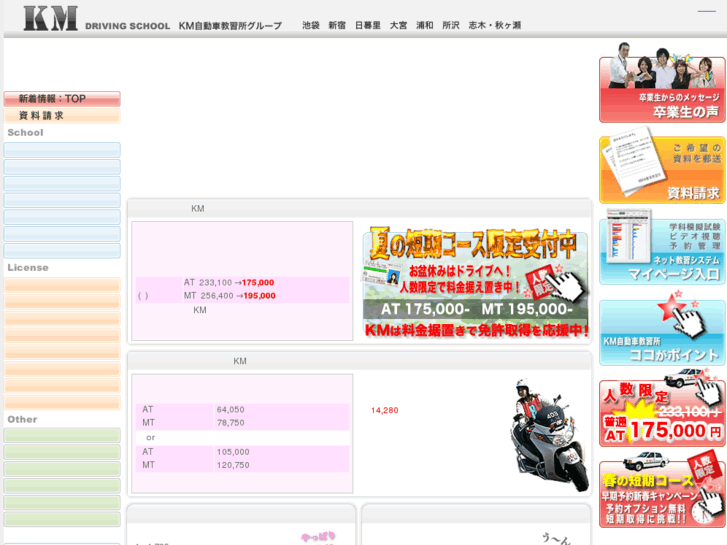Select the 大宮 school link

pyautogui.click(x=398, y=26)
